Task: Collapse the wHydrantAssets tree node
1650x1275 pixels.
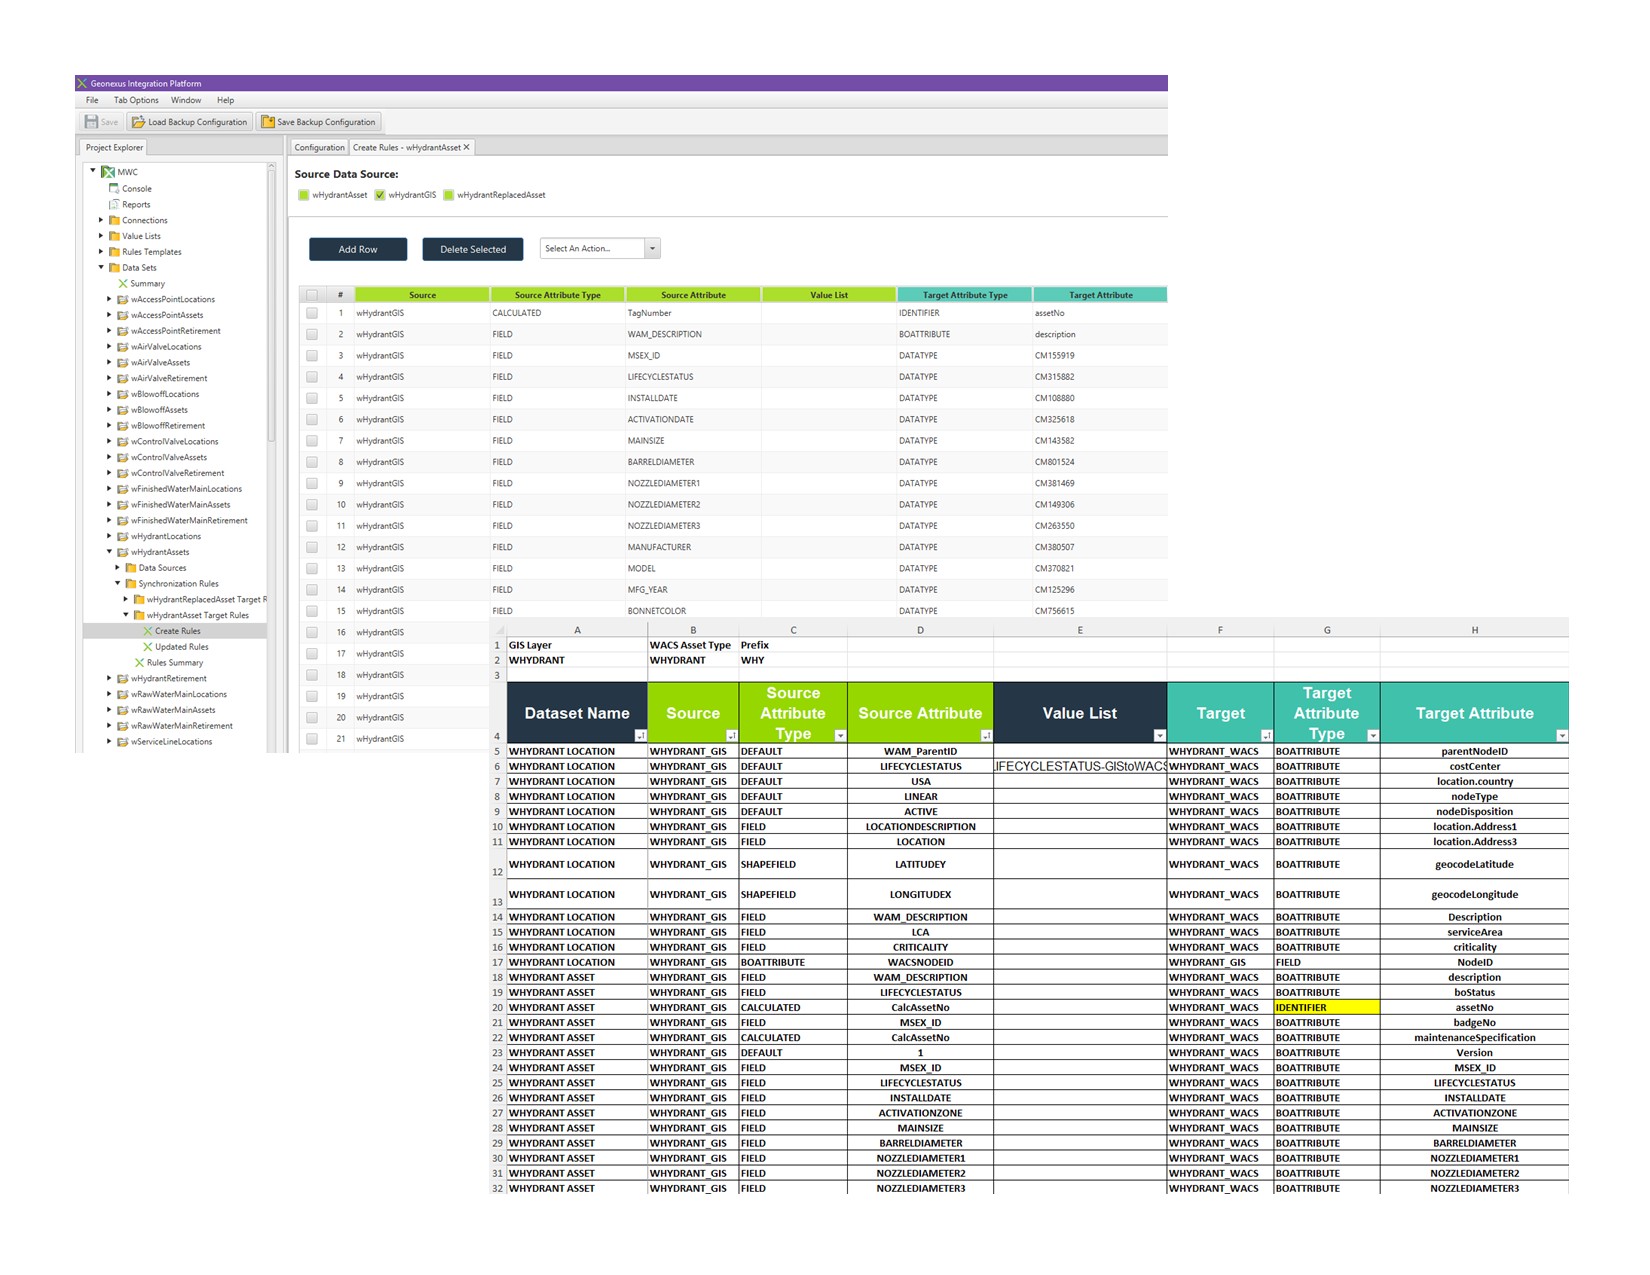Action: [110, 552]
